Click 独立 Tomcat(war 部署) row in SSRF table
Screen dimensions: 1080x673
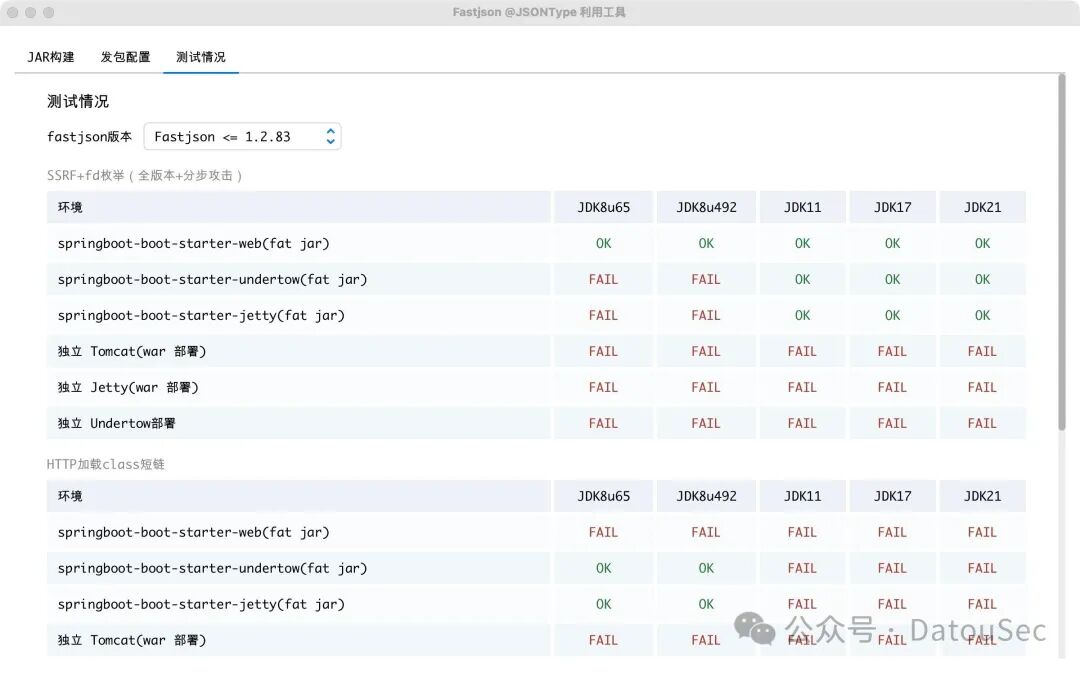tap(537, 351)
